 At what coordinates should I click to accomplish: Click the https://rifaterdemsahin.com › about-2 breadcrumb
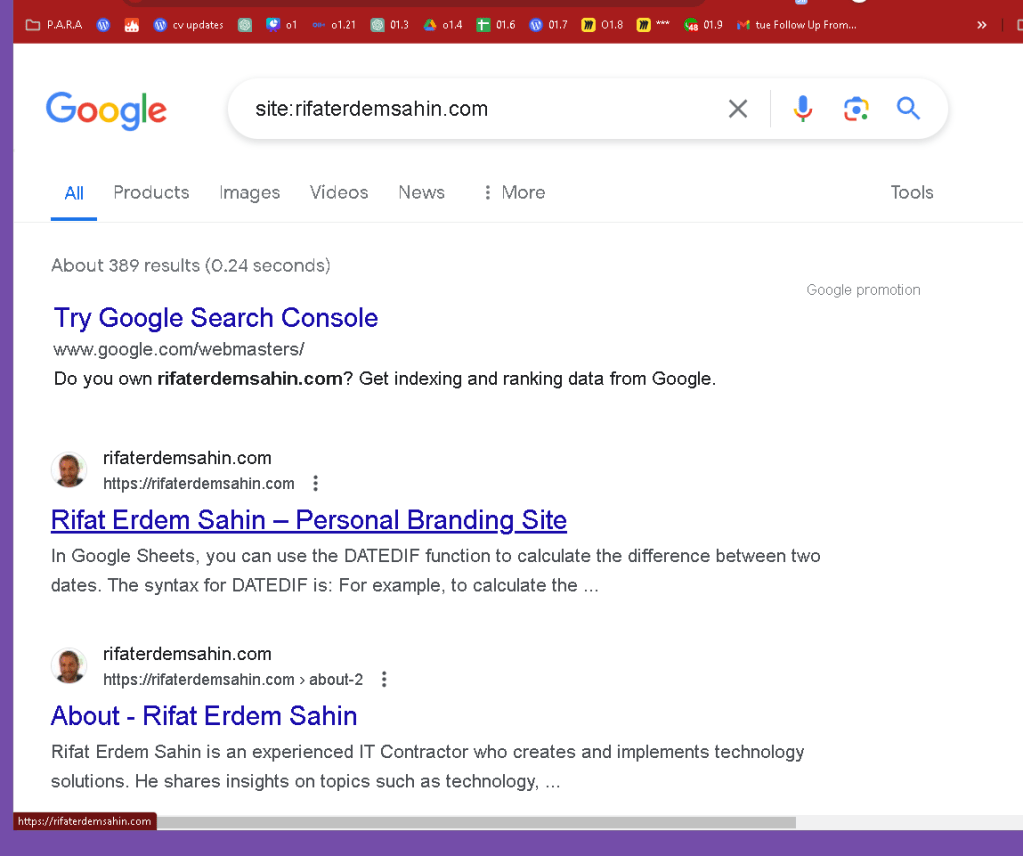click(x=233, y=679)
